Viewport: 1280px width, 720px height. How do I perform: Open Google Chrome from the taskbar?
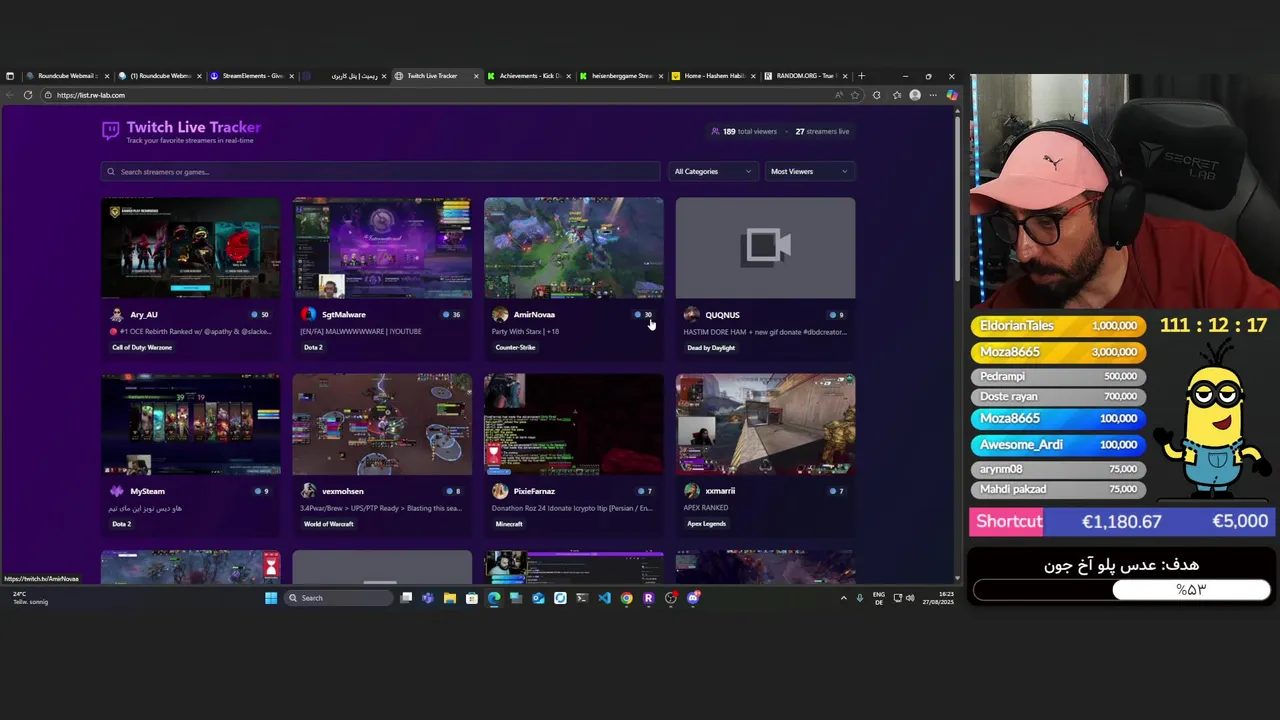coord(626,598)
